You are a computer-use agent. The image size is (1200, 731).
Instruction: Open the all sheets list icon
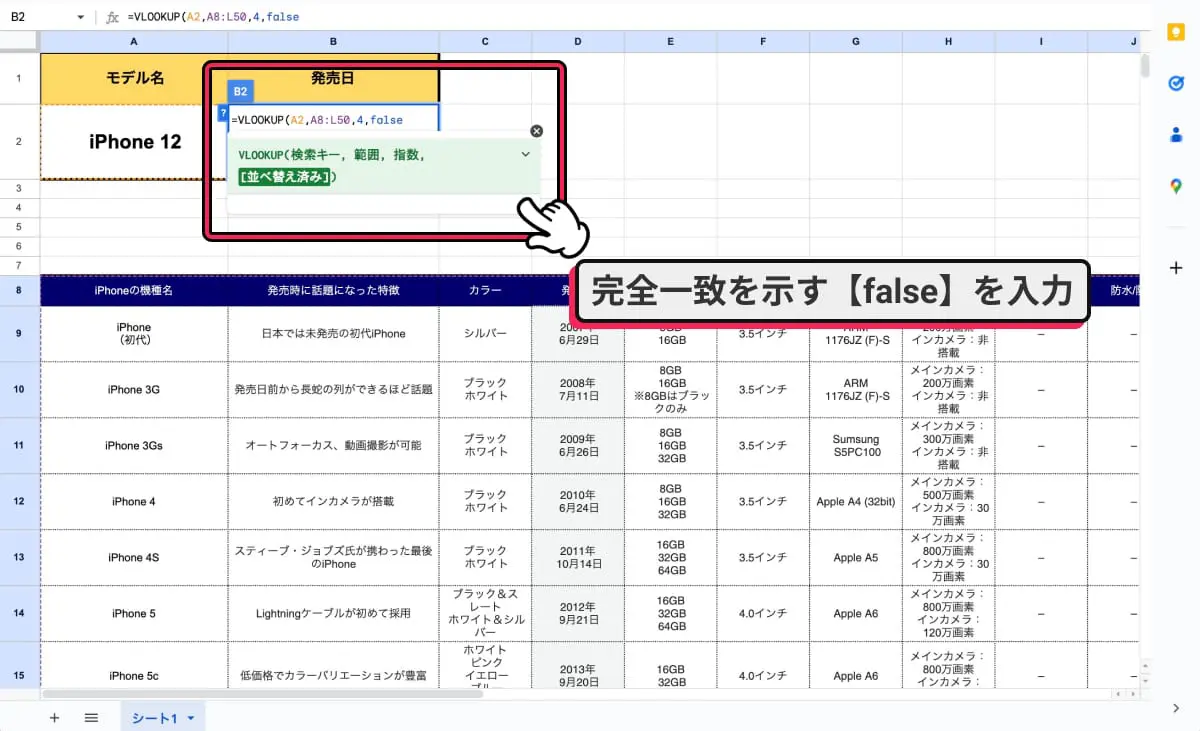pyautogui.click(x=91, y=718)
